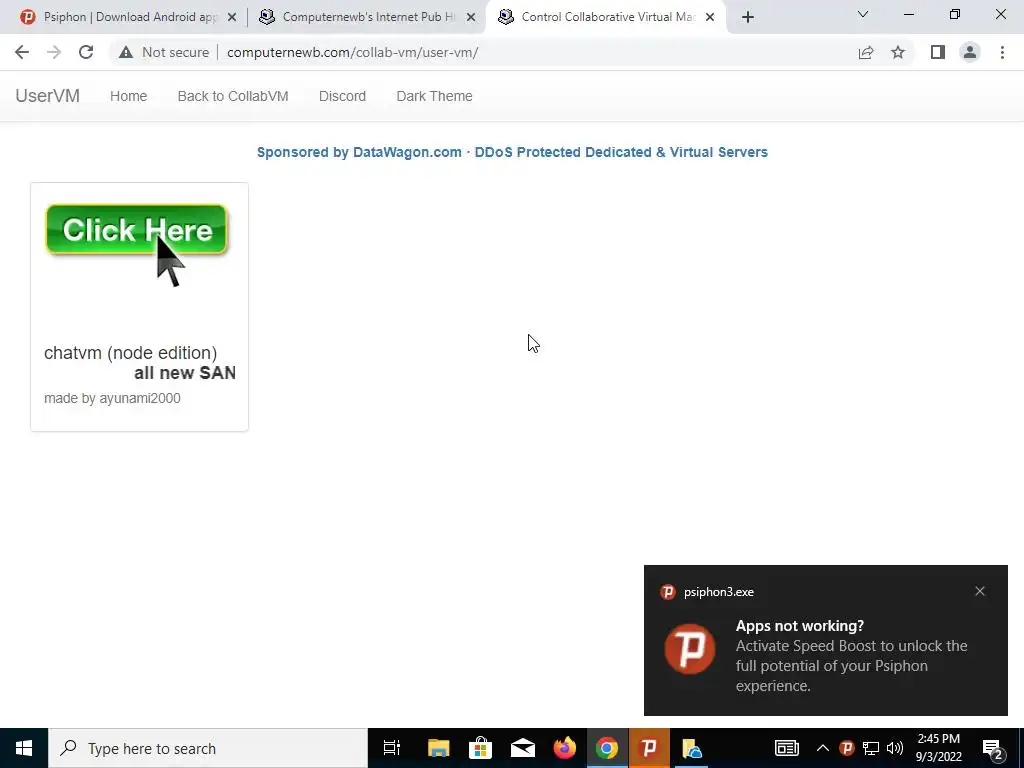This screenshot has height=768, width=1024.
Task: Open Chrome three-dot menu
Action: pyautogui.click(x=1002, y=52)
